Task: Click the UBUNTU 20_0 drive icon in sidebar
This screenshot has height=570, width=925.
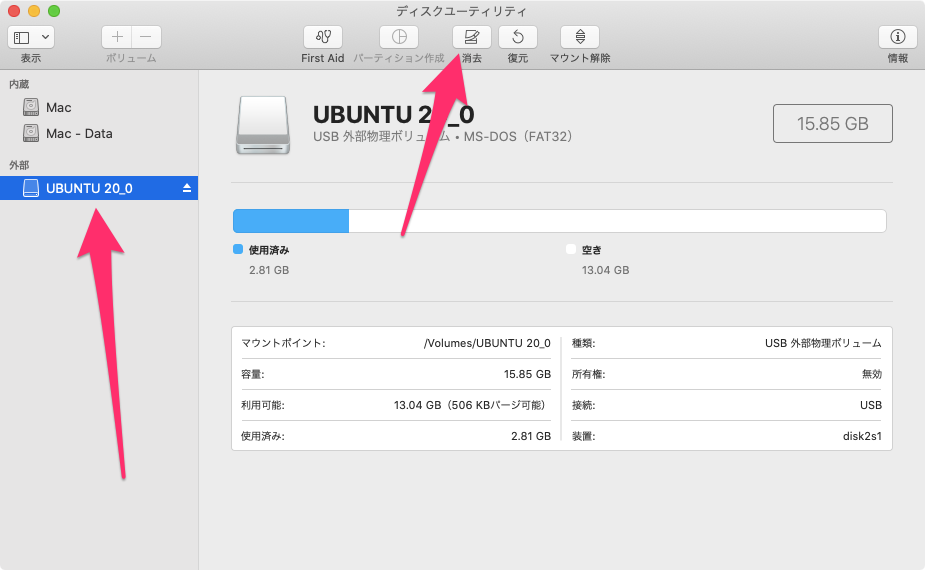Action: 31,188
